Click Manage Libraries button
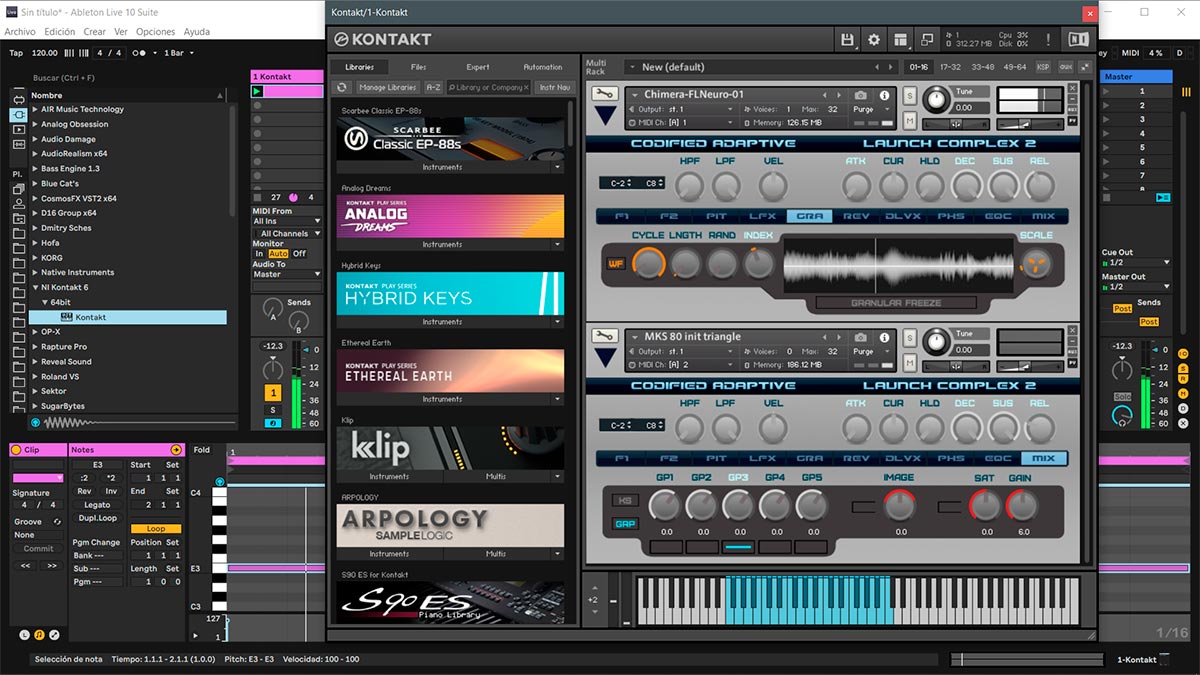The width and height of the screenshot is (1200, 675). 387,87
